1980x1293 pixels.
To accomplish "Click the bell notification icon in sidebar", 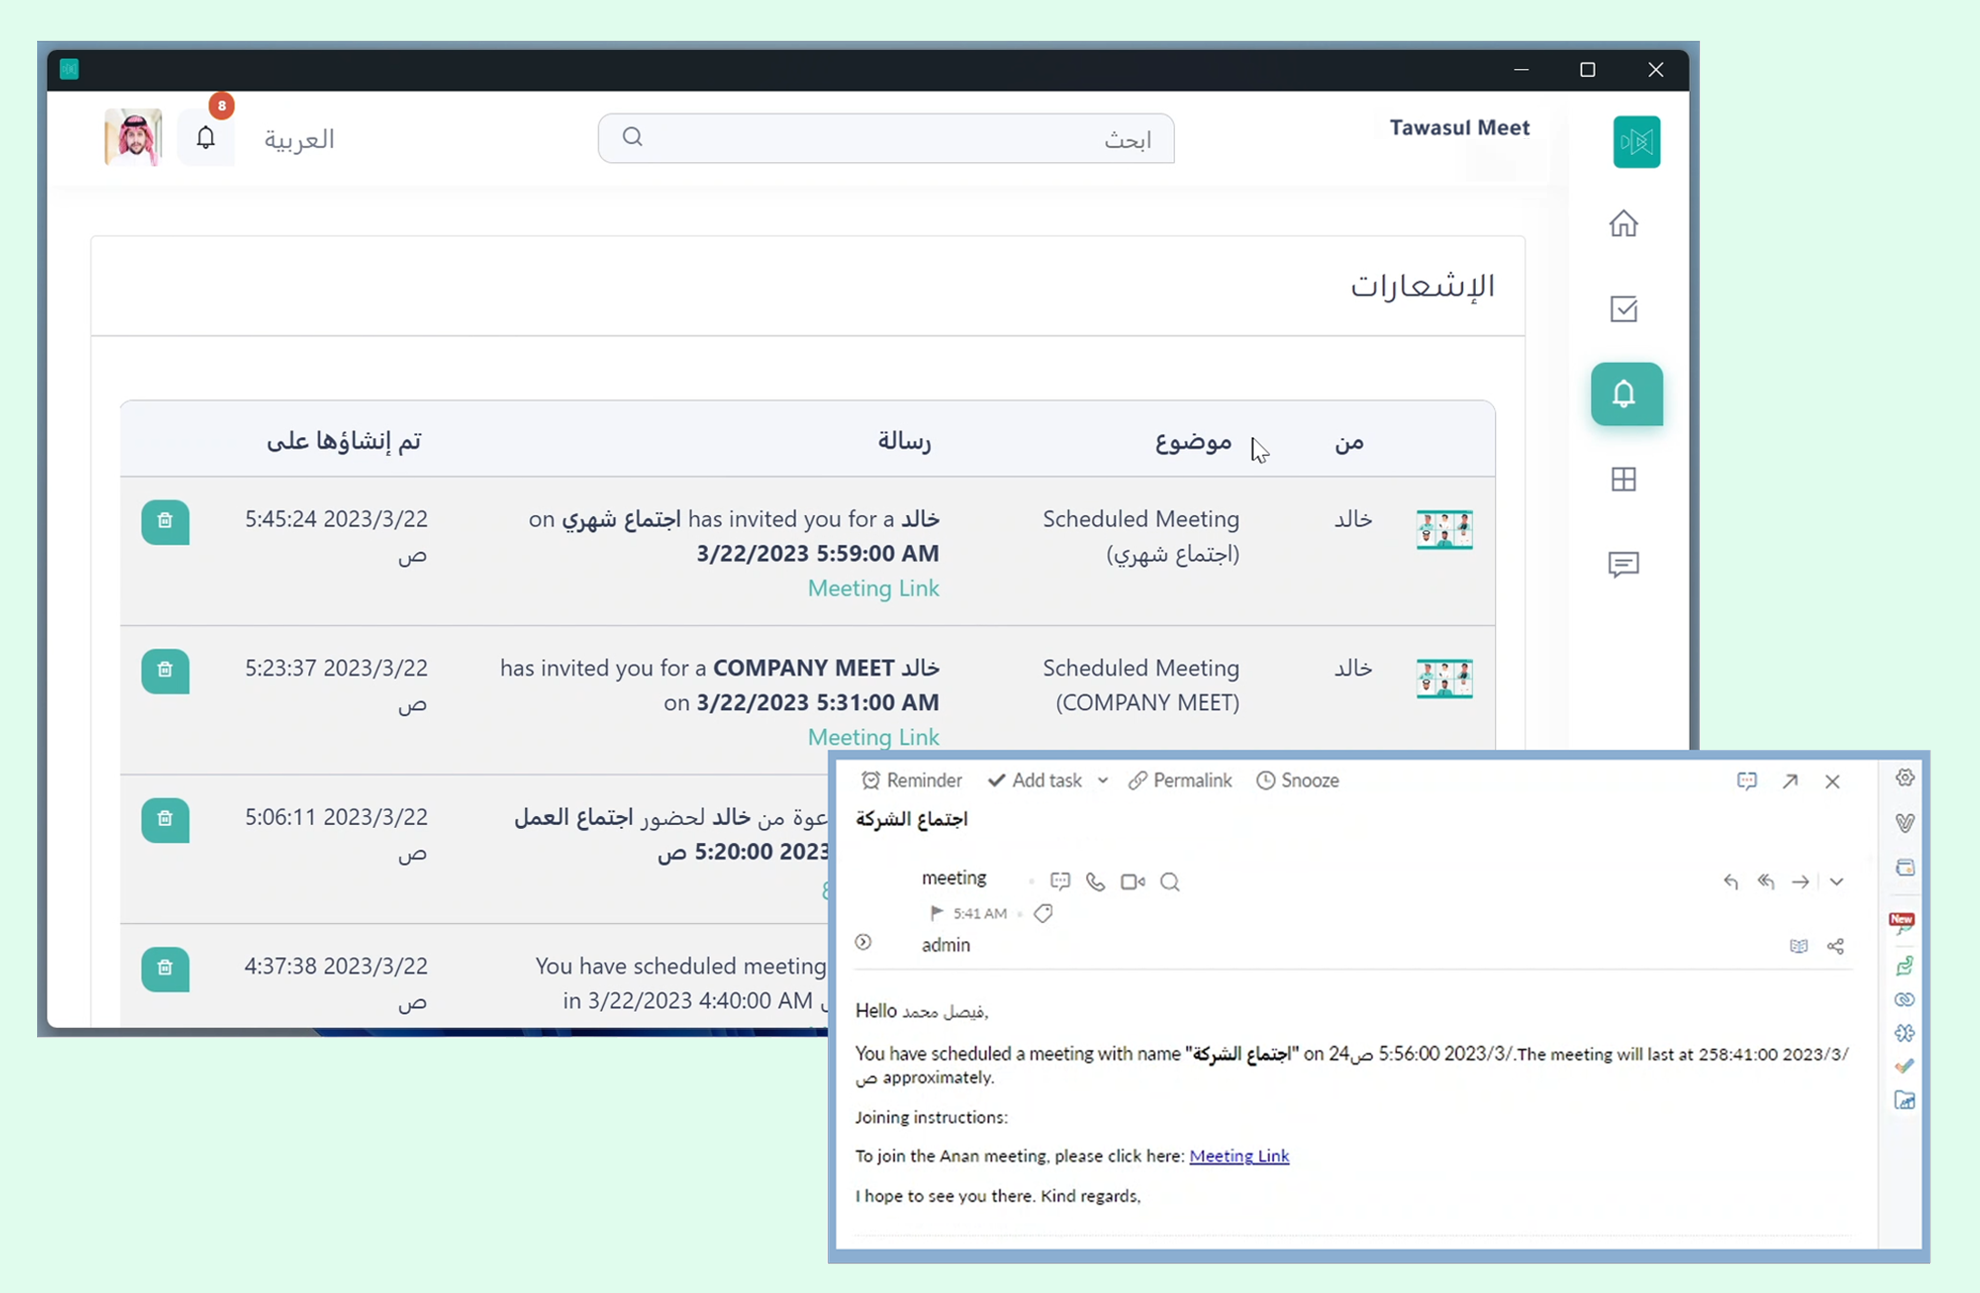I will (1626, 393).
